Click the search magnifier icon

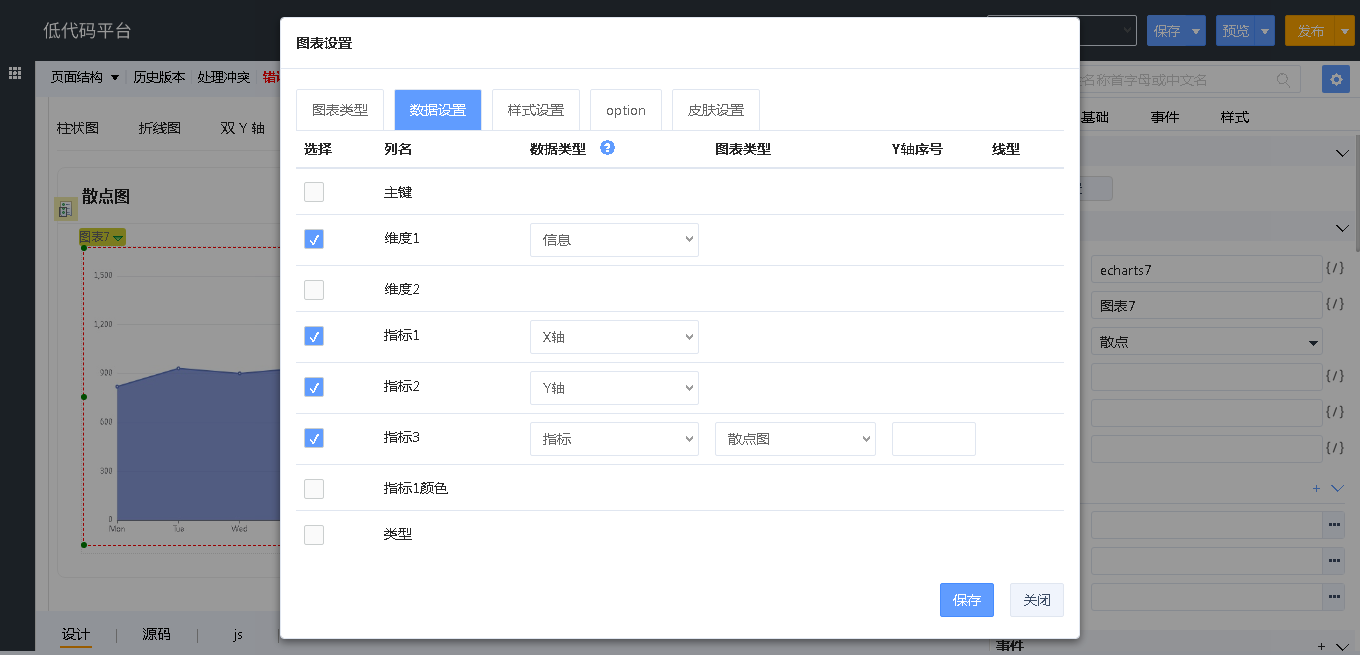pos(1283,79)
